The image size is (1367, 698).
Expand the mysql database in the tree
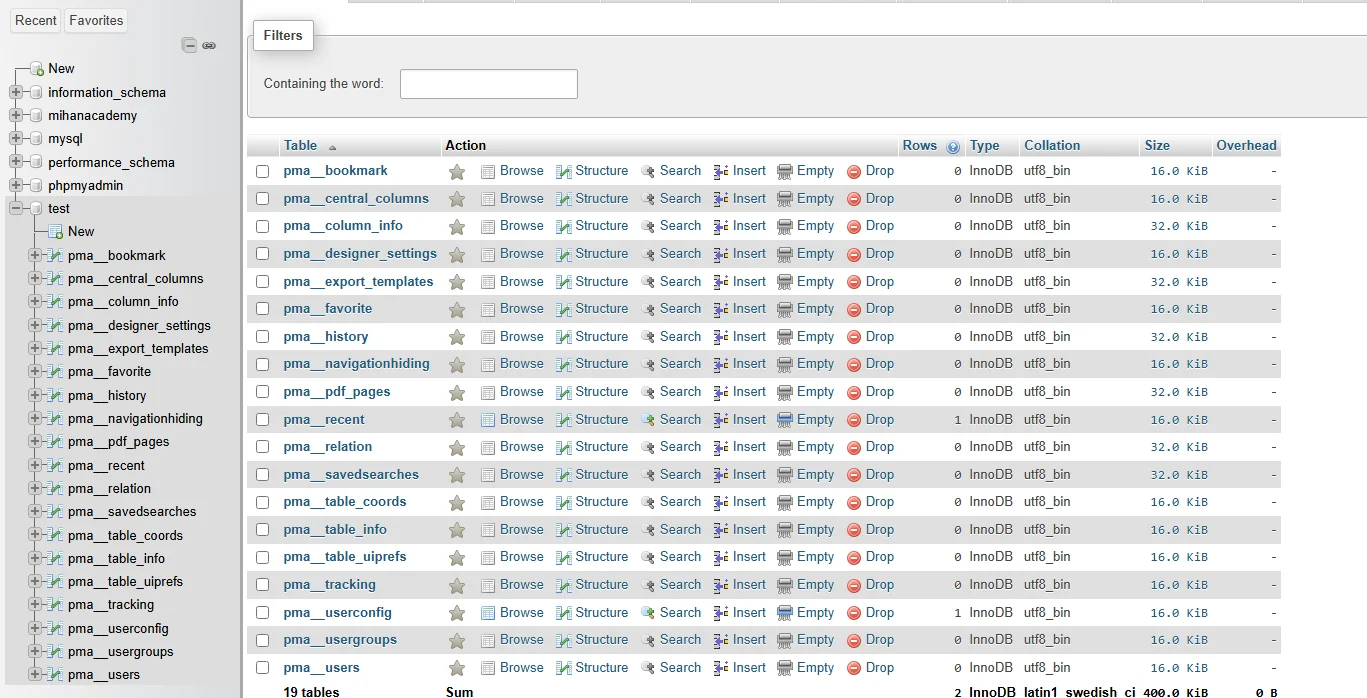point(14,138)
